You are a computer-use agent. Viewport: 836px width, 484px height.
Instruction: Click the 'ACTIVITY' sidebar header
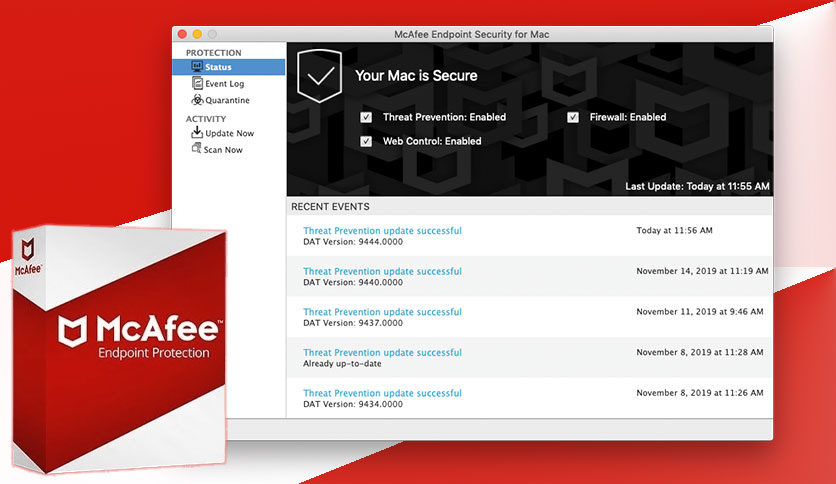pyautogui.click(x=206, y=119)
